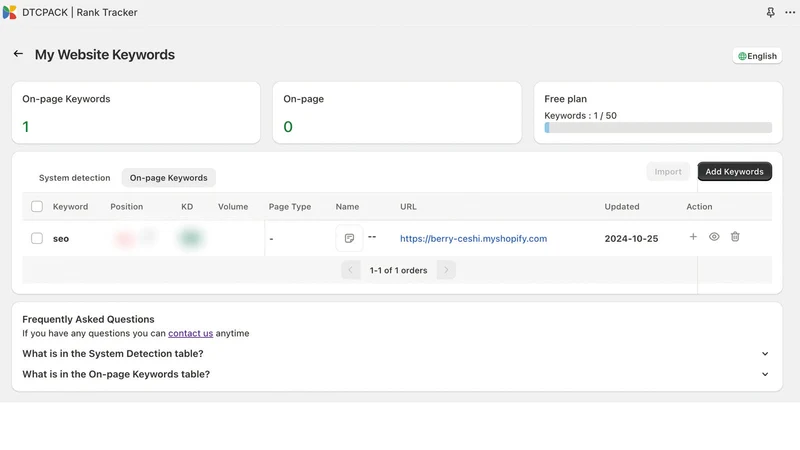Click the Import button
This screenshot has width=800, height=450.
pos(668,171)
